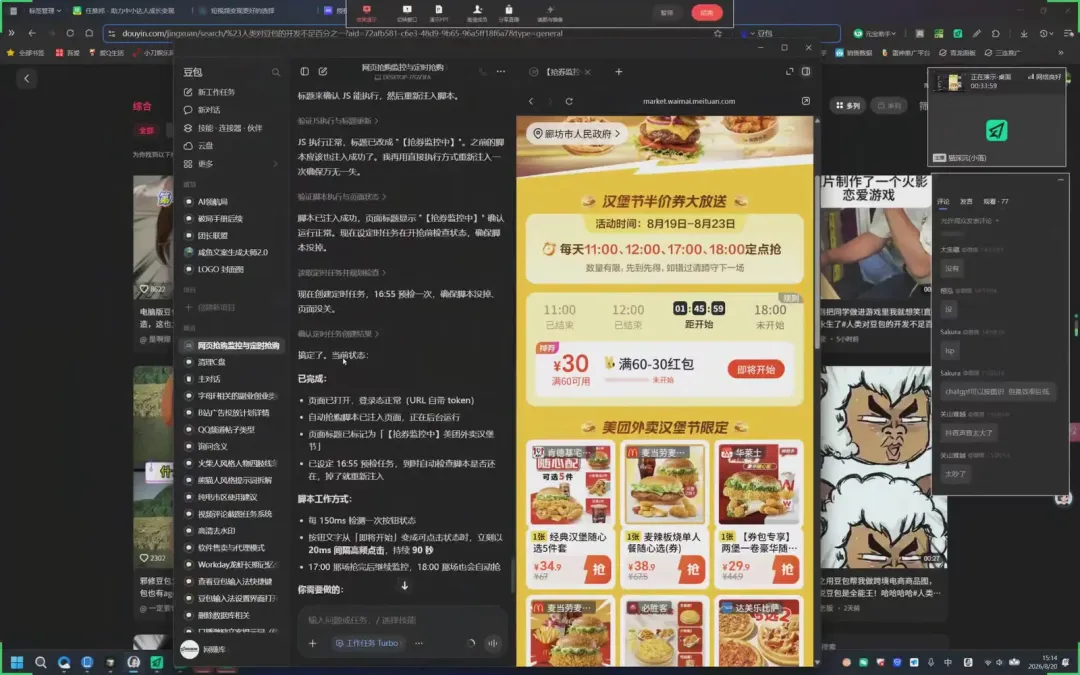Open the B站广告投放计划详情 conversation
The height and width of the screenshot is (675, 1080).
tap(233, 413)
